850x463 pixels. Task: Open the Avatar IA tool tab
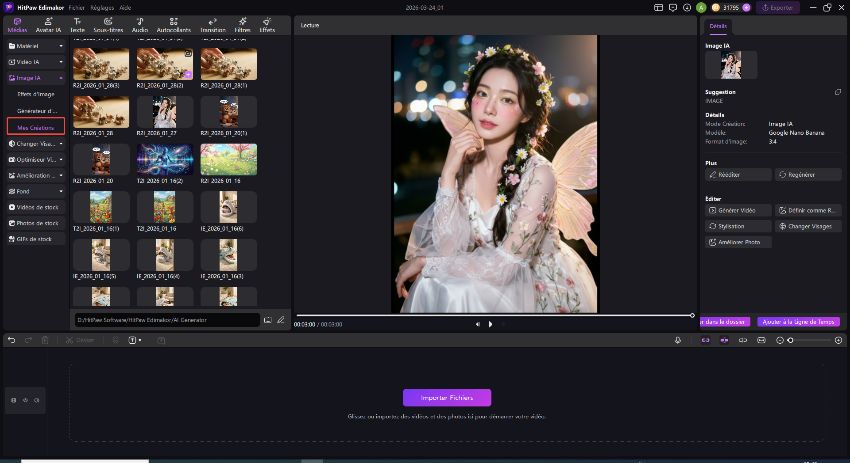coord(49,26)
